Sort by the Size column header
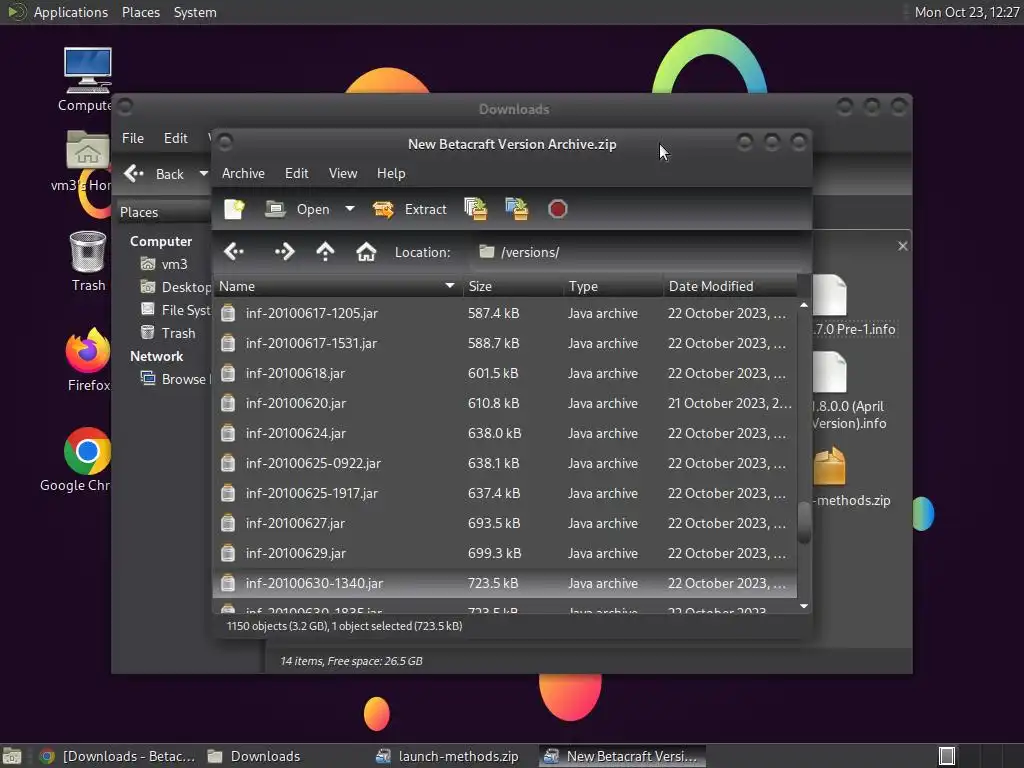This screenshot has height=768, width=1024. 513,286
